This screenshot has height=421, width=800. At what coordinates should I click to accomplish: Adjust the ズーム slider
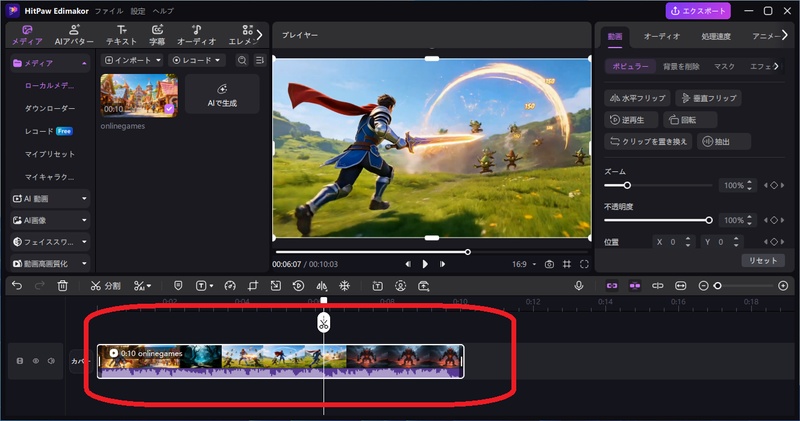click(658, 185)
